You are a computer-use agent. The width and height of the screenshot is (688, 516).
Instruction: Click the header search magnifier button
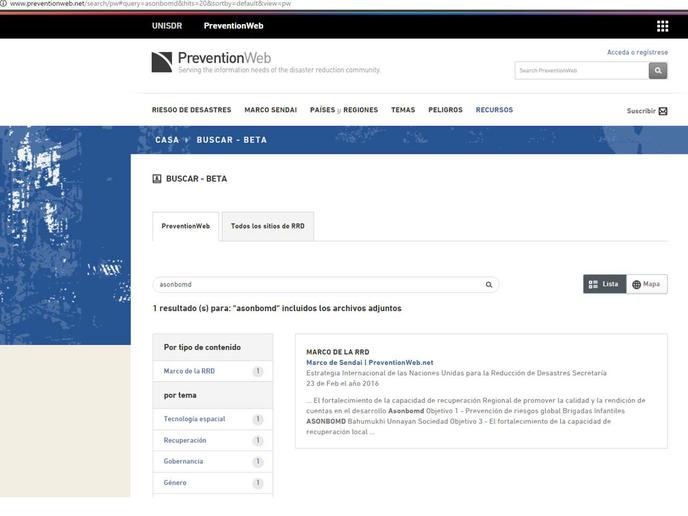point(658,71)
